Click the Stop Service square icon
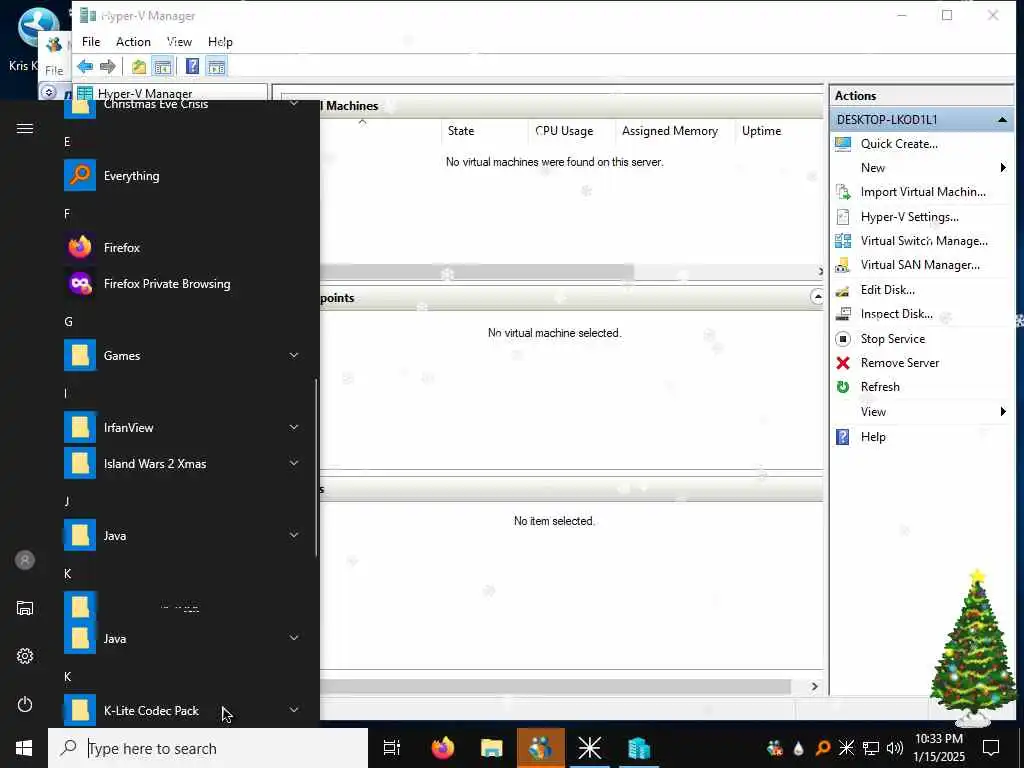 point(843,339)
